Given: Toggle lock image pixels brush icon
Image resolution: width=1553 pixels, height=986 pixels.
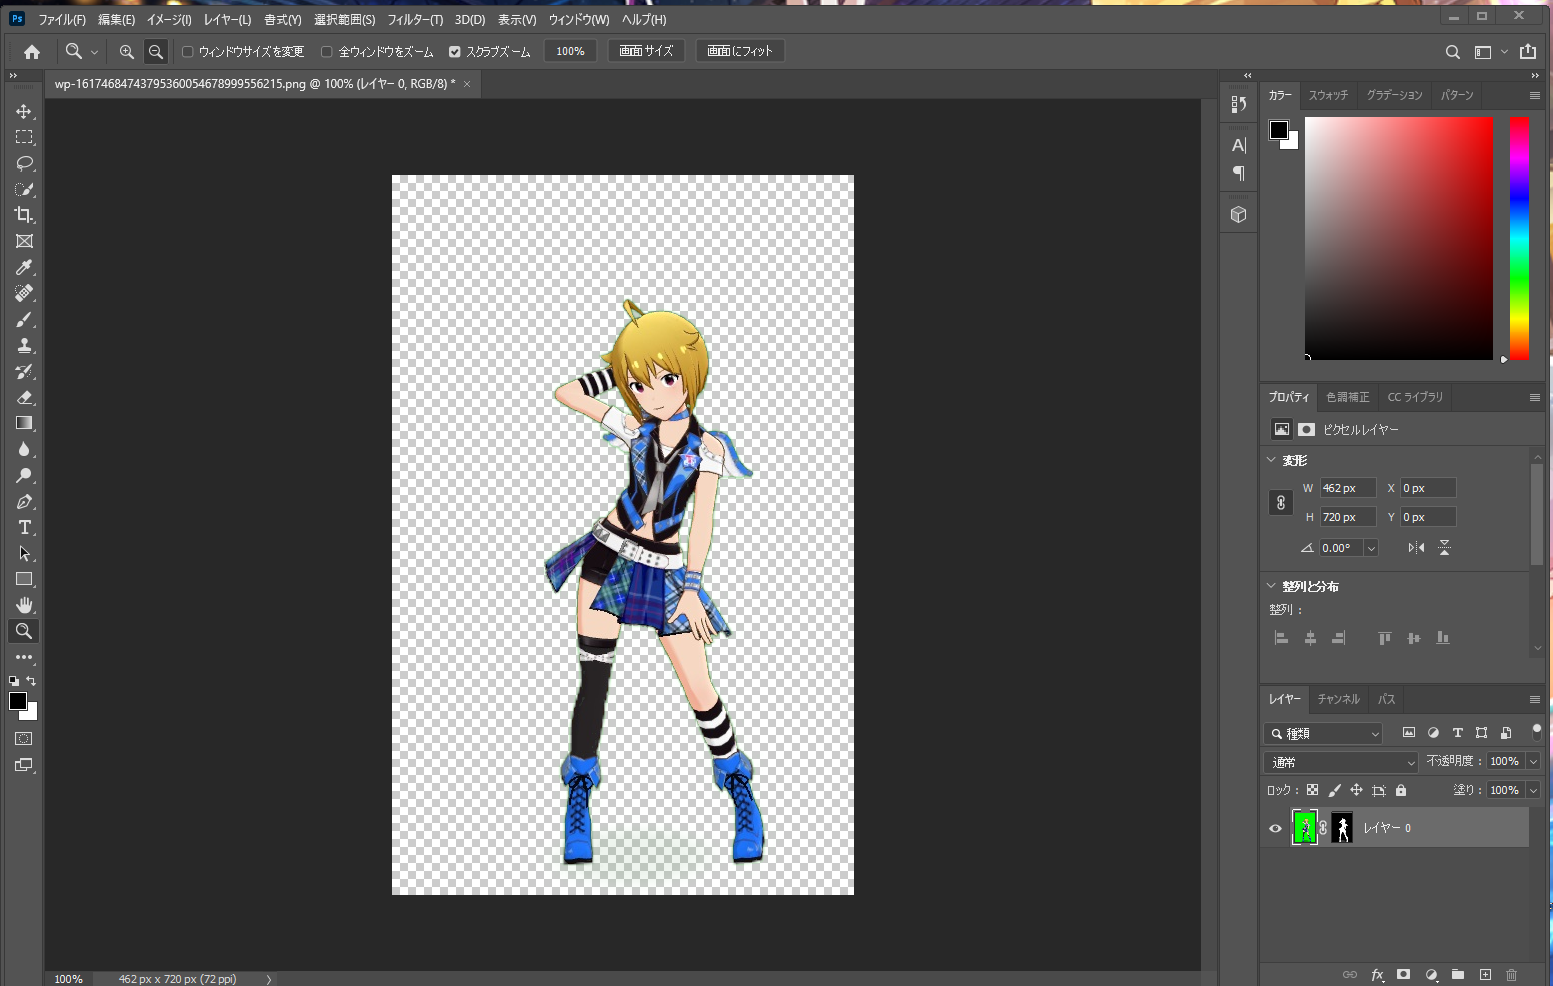Looking at the screenshot, I should click(1334, 790).
